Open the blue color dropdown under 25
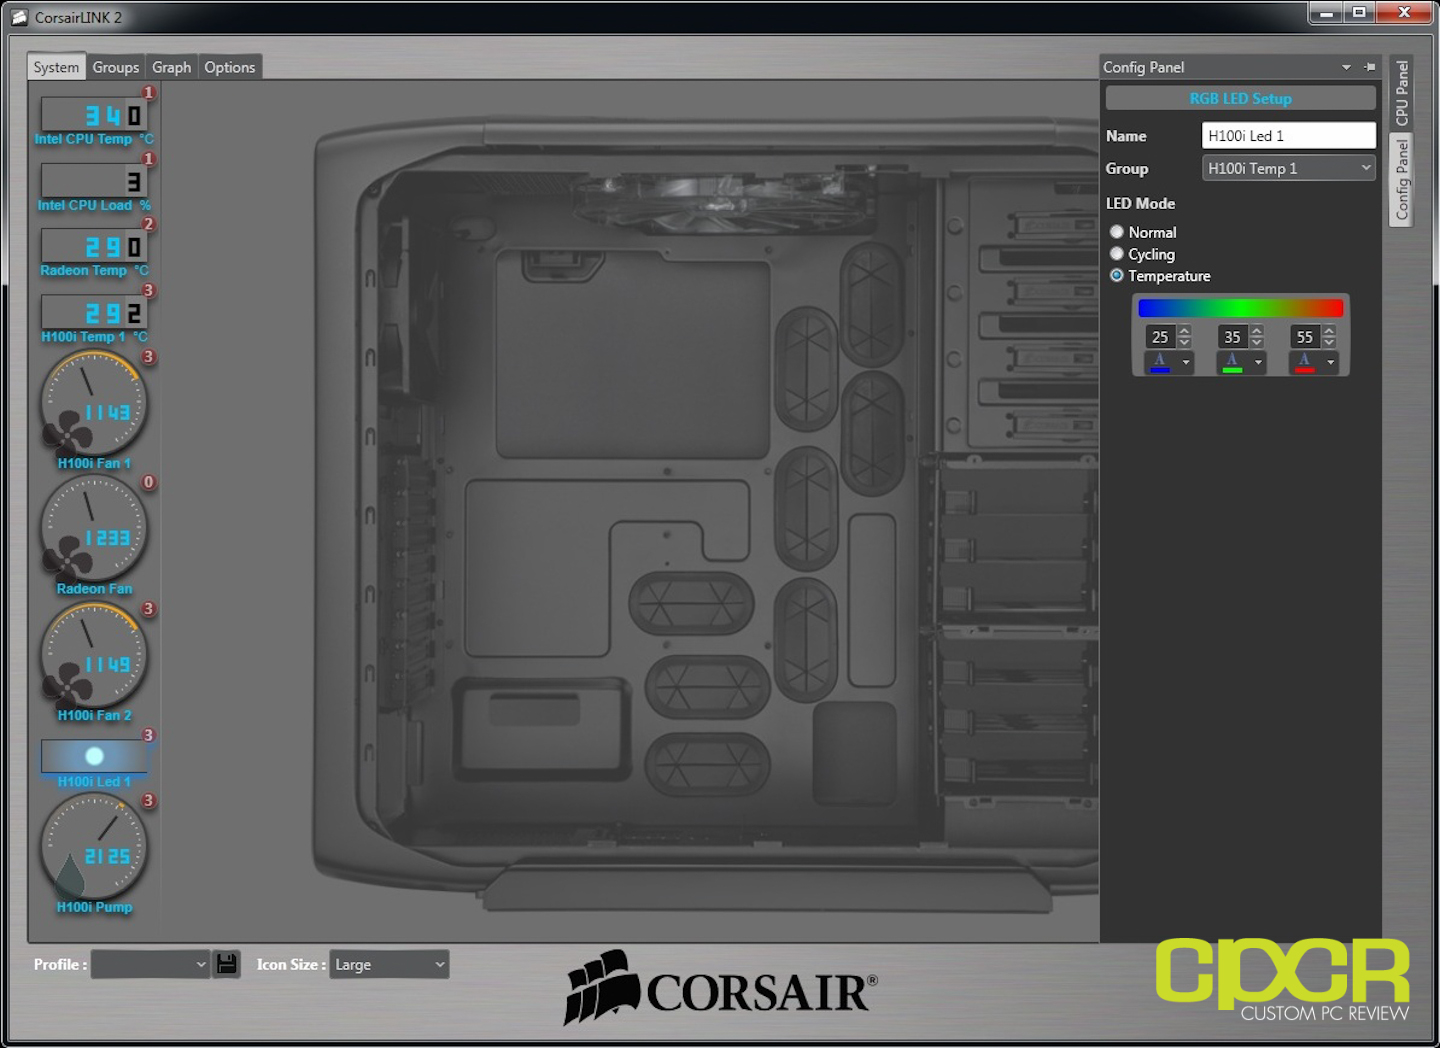The width and height of the screenshot is (1440, 1048). click(x=1186, y=362)
